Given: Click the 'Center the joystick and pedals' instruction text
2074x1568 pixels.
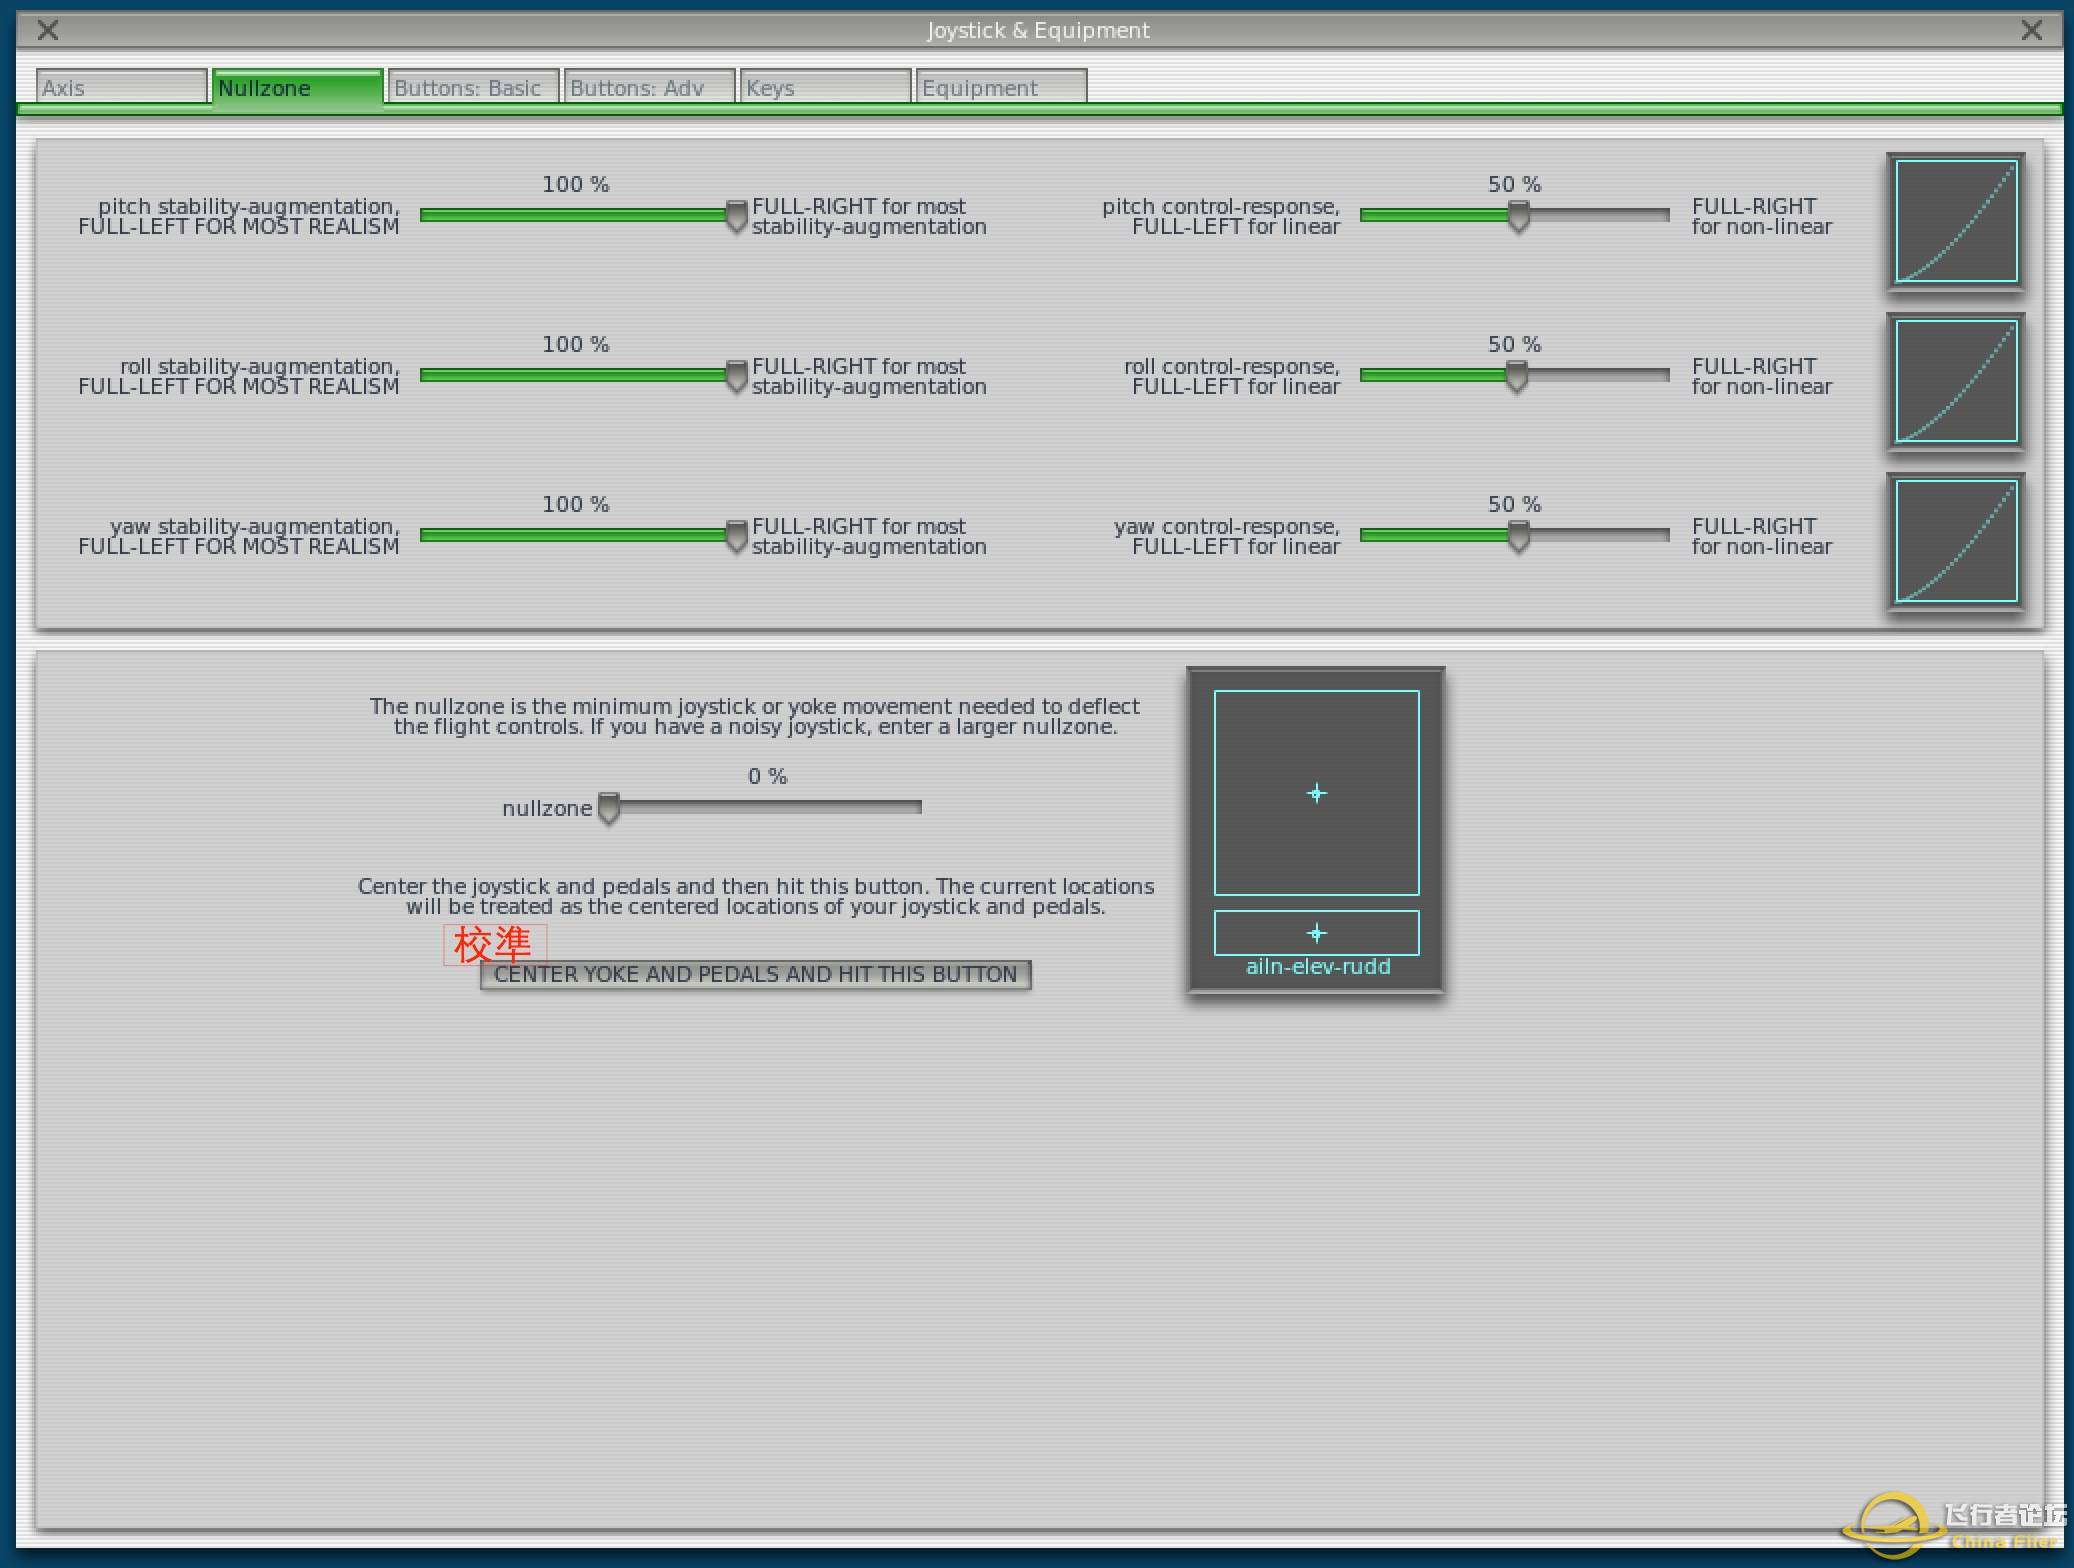Looking at the screenshot, I should pos(755,896).
